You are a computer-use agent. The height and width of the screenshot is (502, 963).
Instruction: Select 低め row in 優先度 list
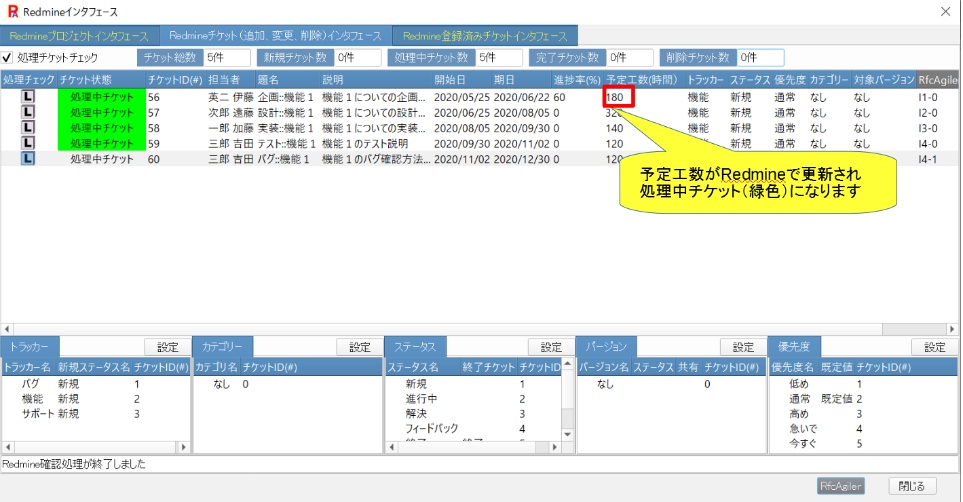point(864,384)
